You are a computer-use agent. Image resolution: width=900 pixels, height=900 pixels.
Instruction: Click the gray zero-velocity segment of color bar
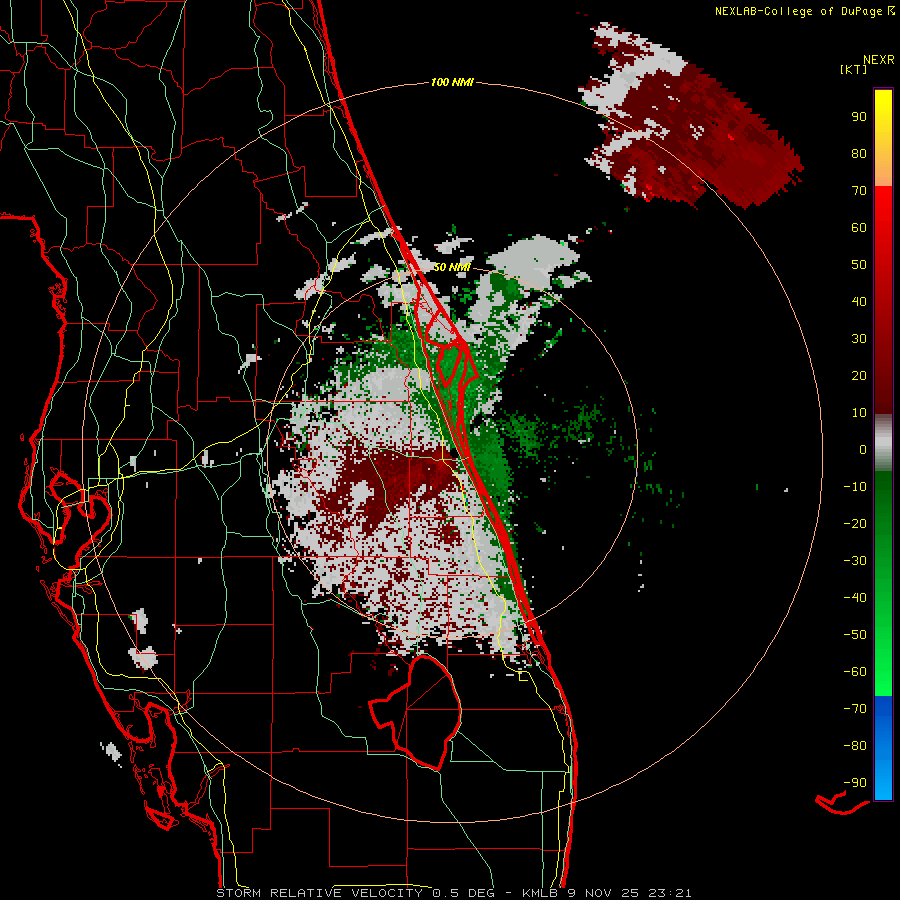coord(883,443)
